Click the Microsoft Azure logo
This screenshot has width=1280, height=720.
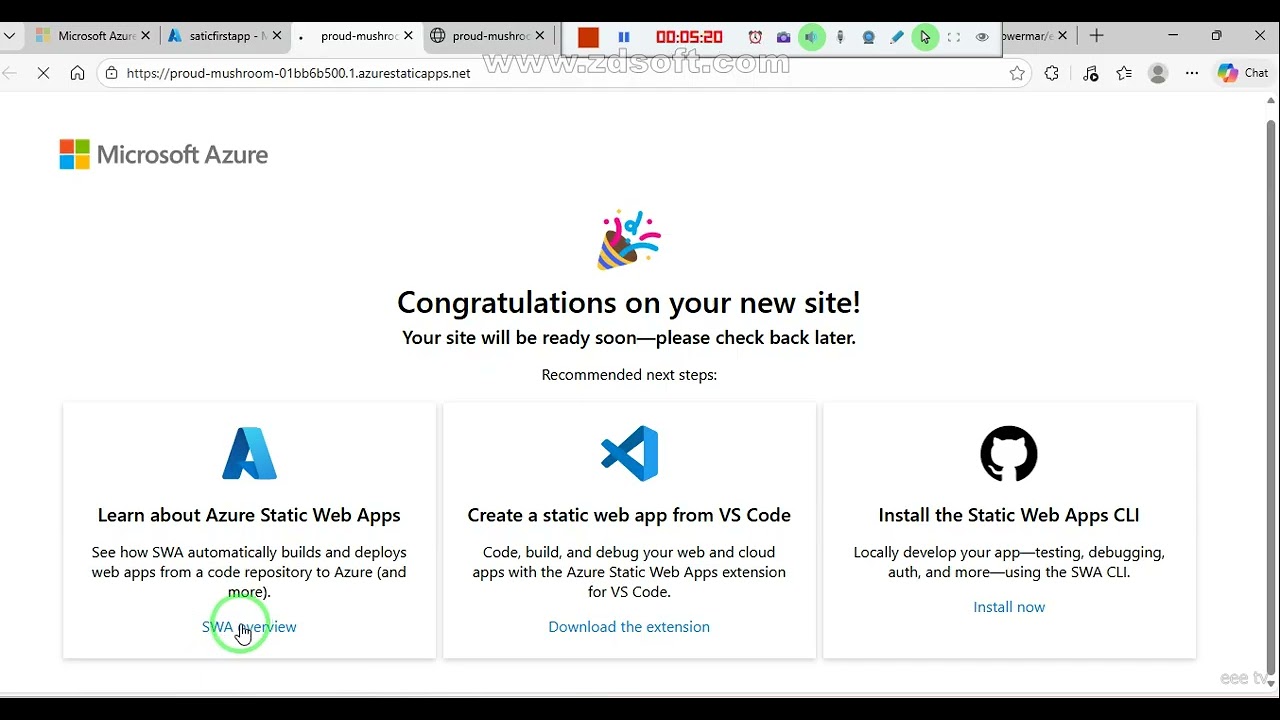click(x=164, y=155)
